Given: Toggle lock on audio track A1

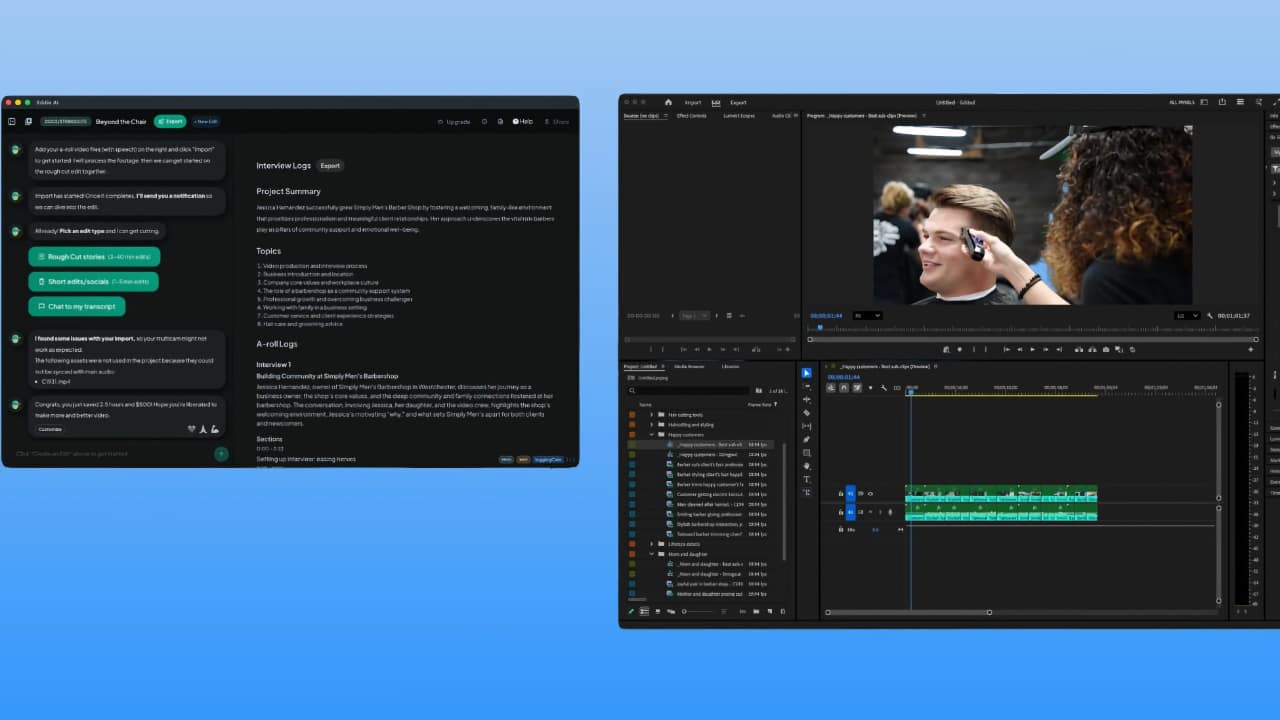Looking at the screenshot, I should pyautogui.click(x=841, y=512).
